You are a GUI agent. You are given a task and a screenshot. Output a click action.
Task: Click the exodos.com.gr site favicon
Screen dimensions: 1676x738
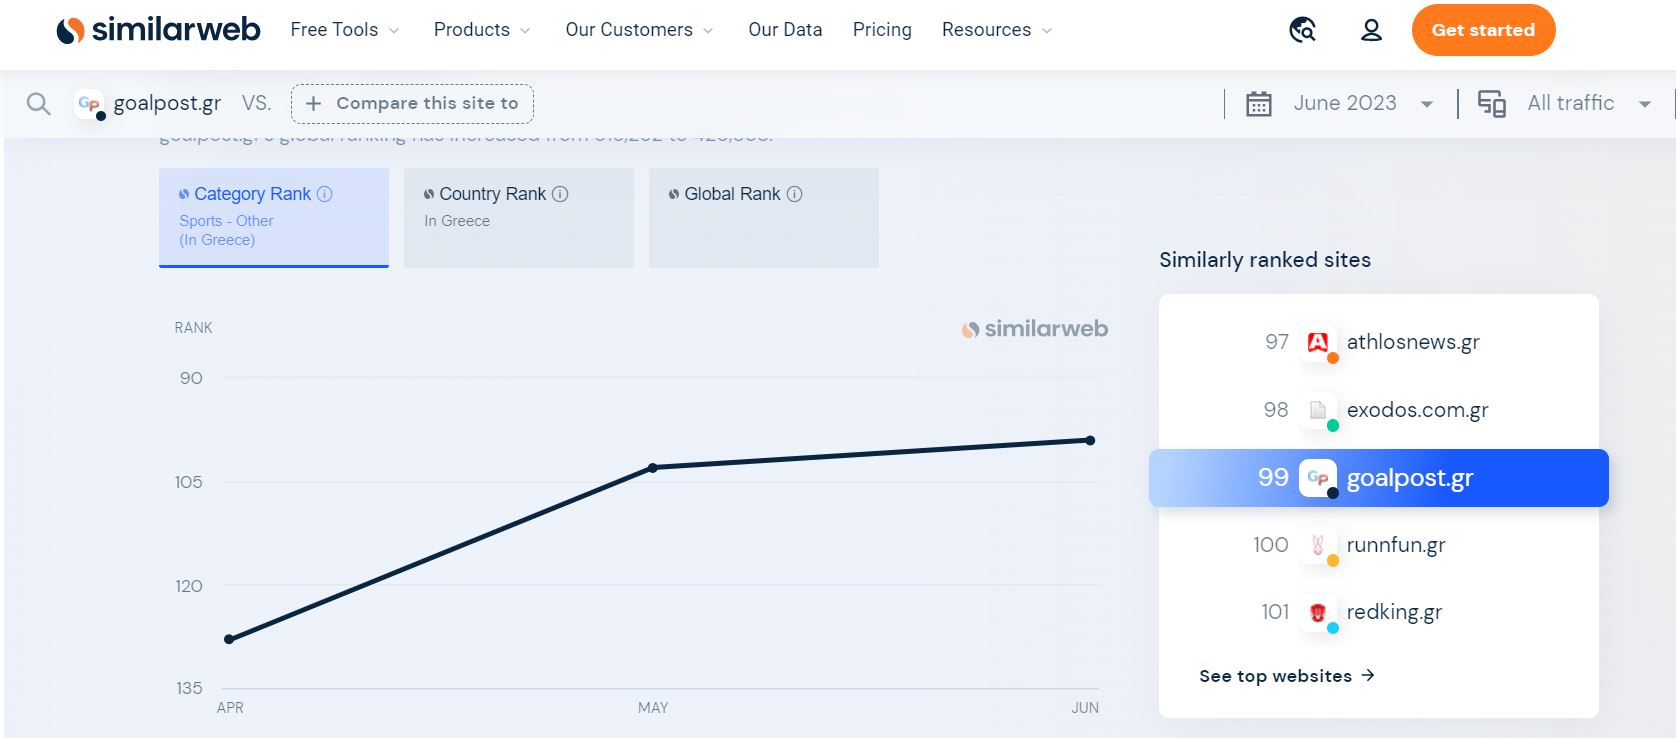[x=1318, y=410]
